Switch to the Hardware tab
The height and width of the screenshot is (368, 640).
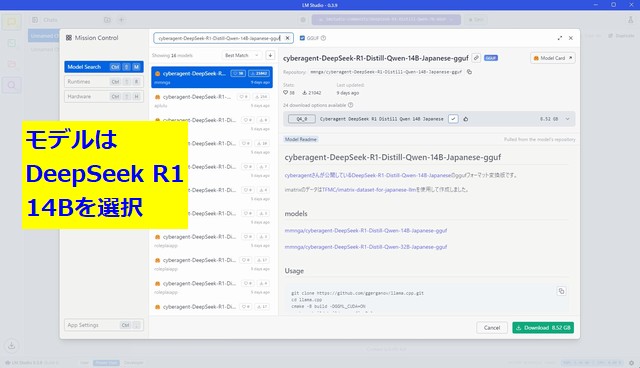[104, 96]
